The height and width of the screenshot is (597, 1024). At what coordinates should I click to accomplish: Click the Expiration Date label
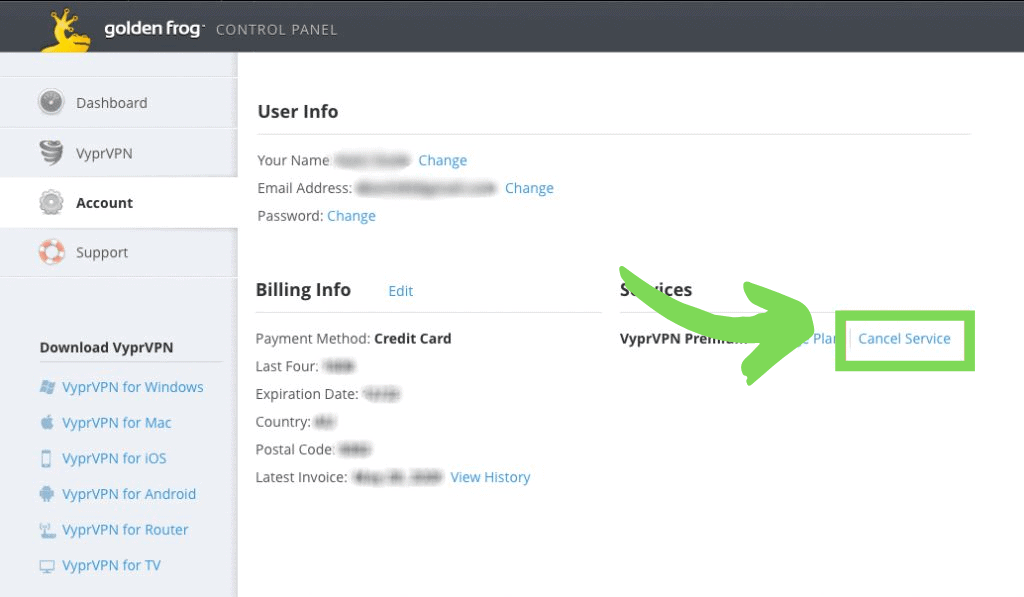click(307, 395)
